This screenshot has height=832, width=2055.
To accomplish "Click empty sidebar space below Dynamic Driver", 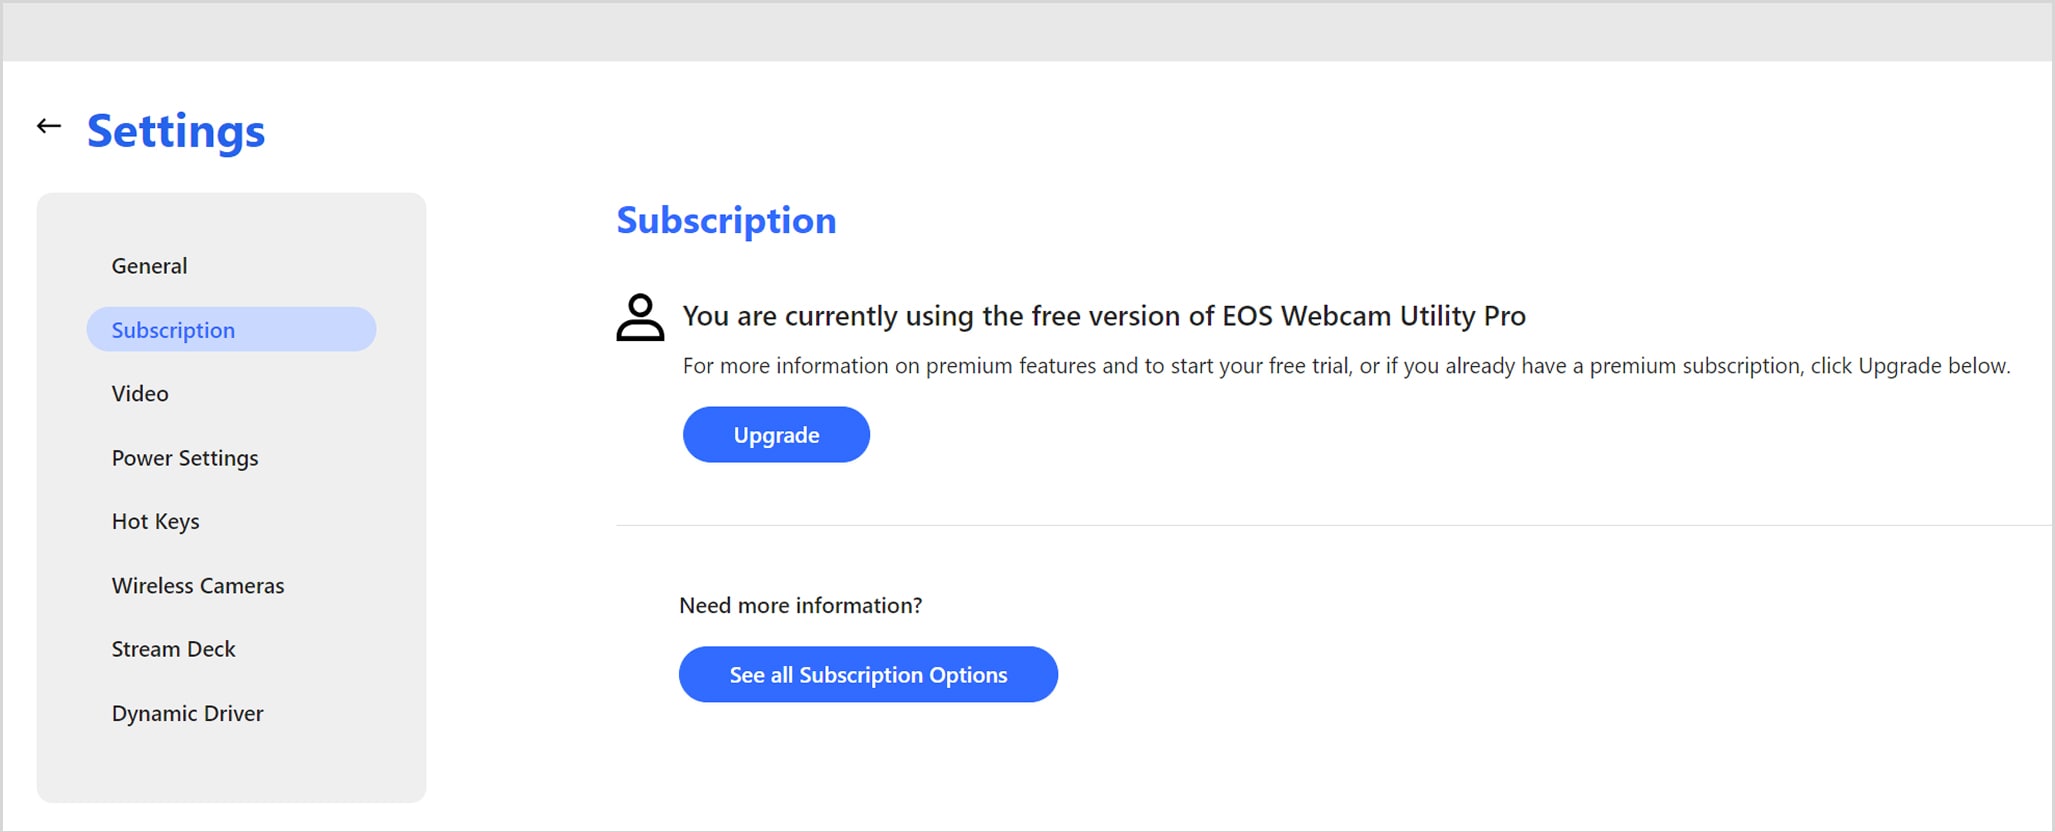I will pyautogui.click(x=231, y=767).
